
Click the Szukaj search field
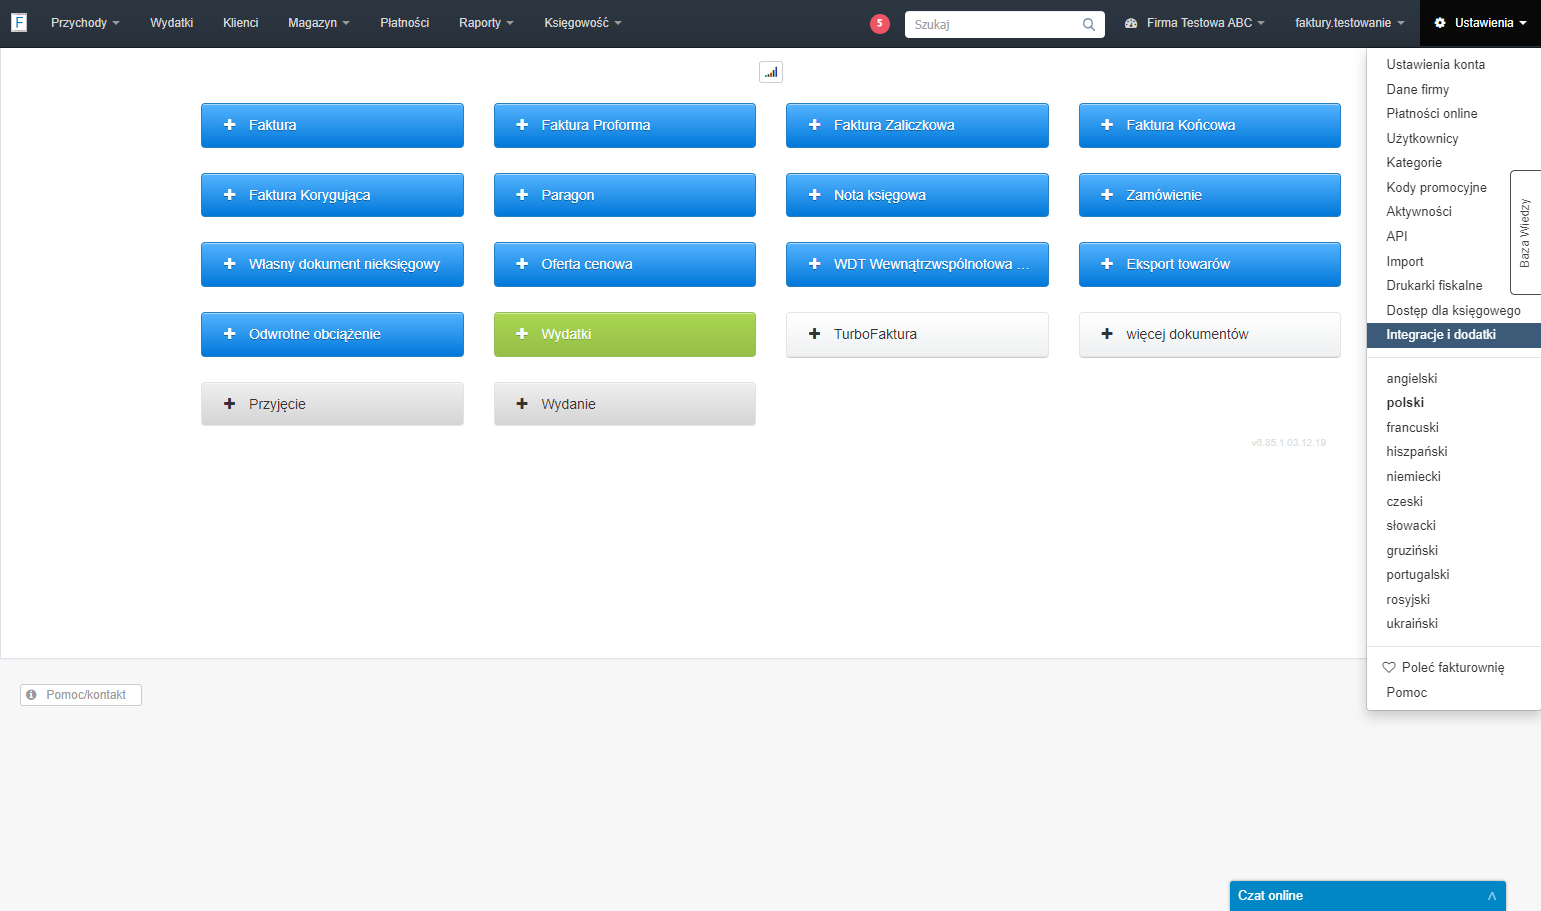pyautogui.click(x=1004, y=24)
